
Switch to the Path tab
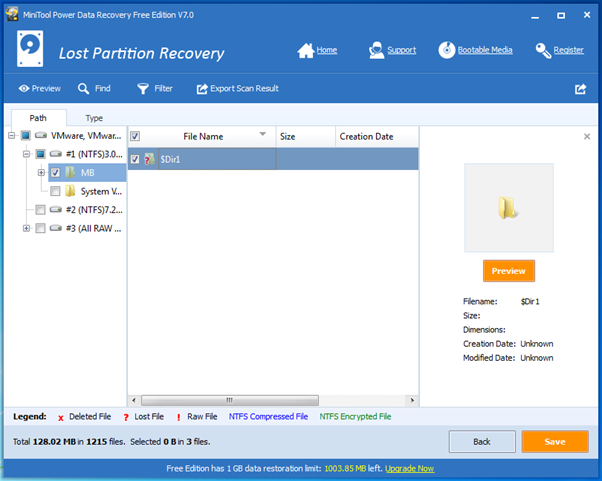click(38, 118)
